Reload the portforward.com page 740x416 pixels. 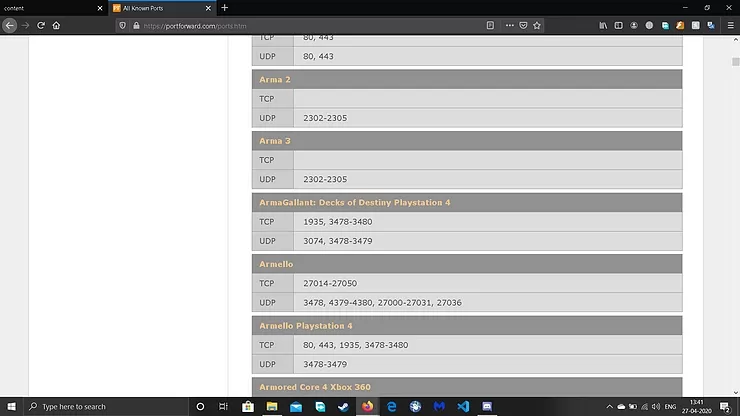pos(41,25)
